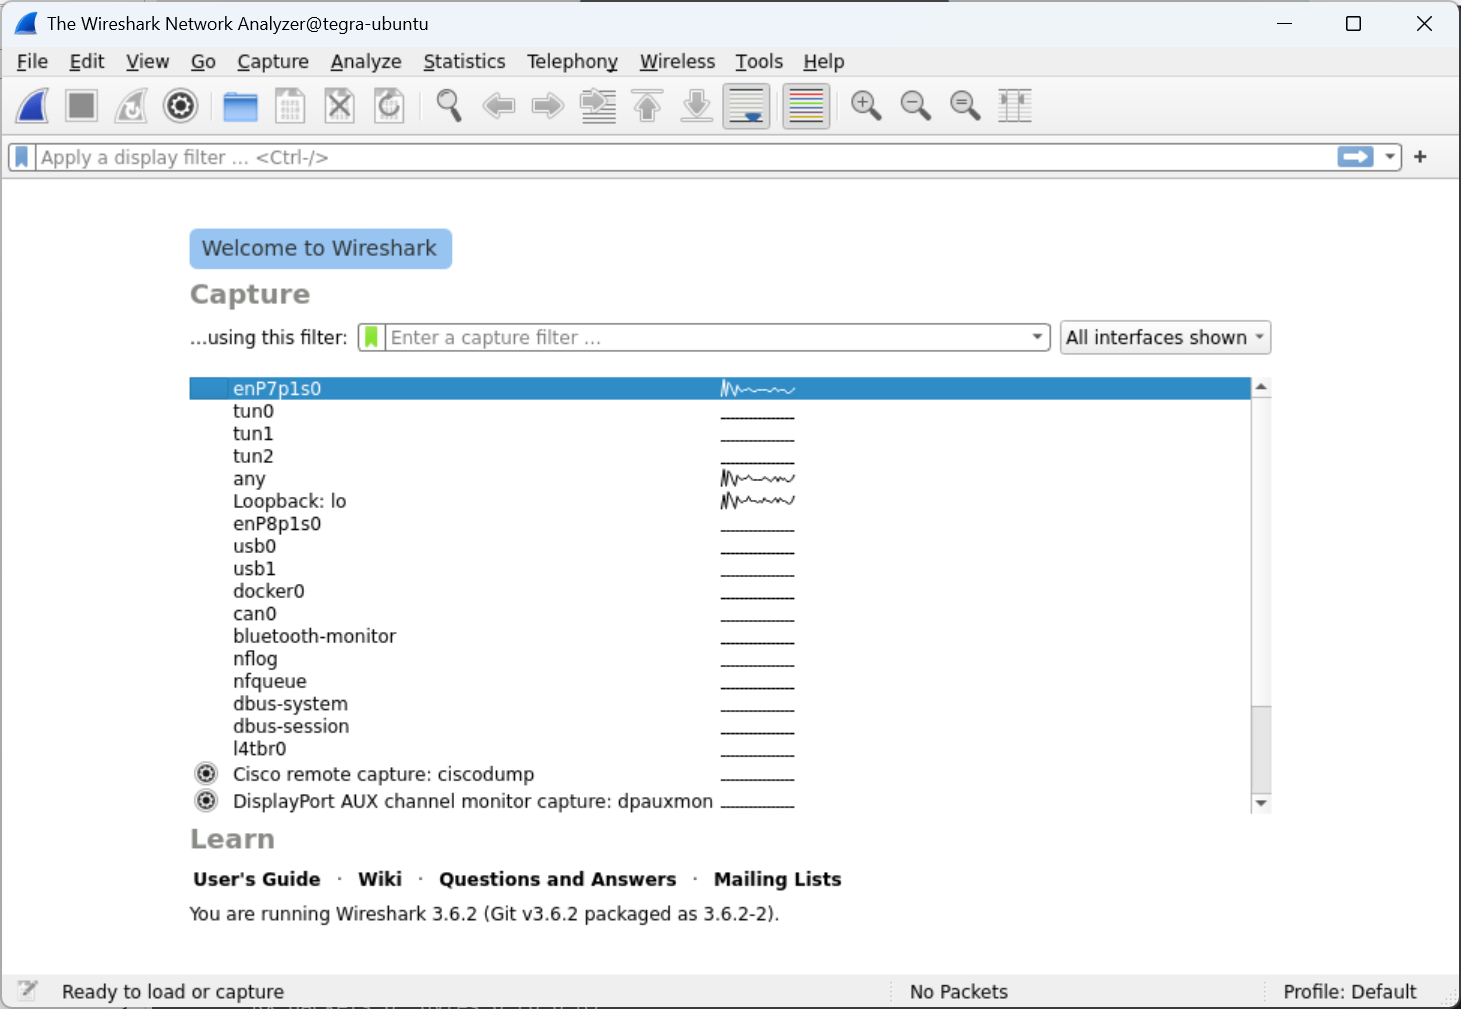Open the Wiki link
The height and width of the screenshot is (1009, 1461).
pyautogui.click(x=380, y=879)
